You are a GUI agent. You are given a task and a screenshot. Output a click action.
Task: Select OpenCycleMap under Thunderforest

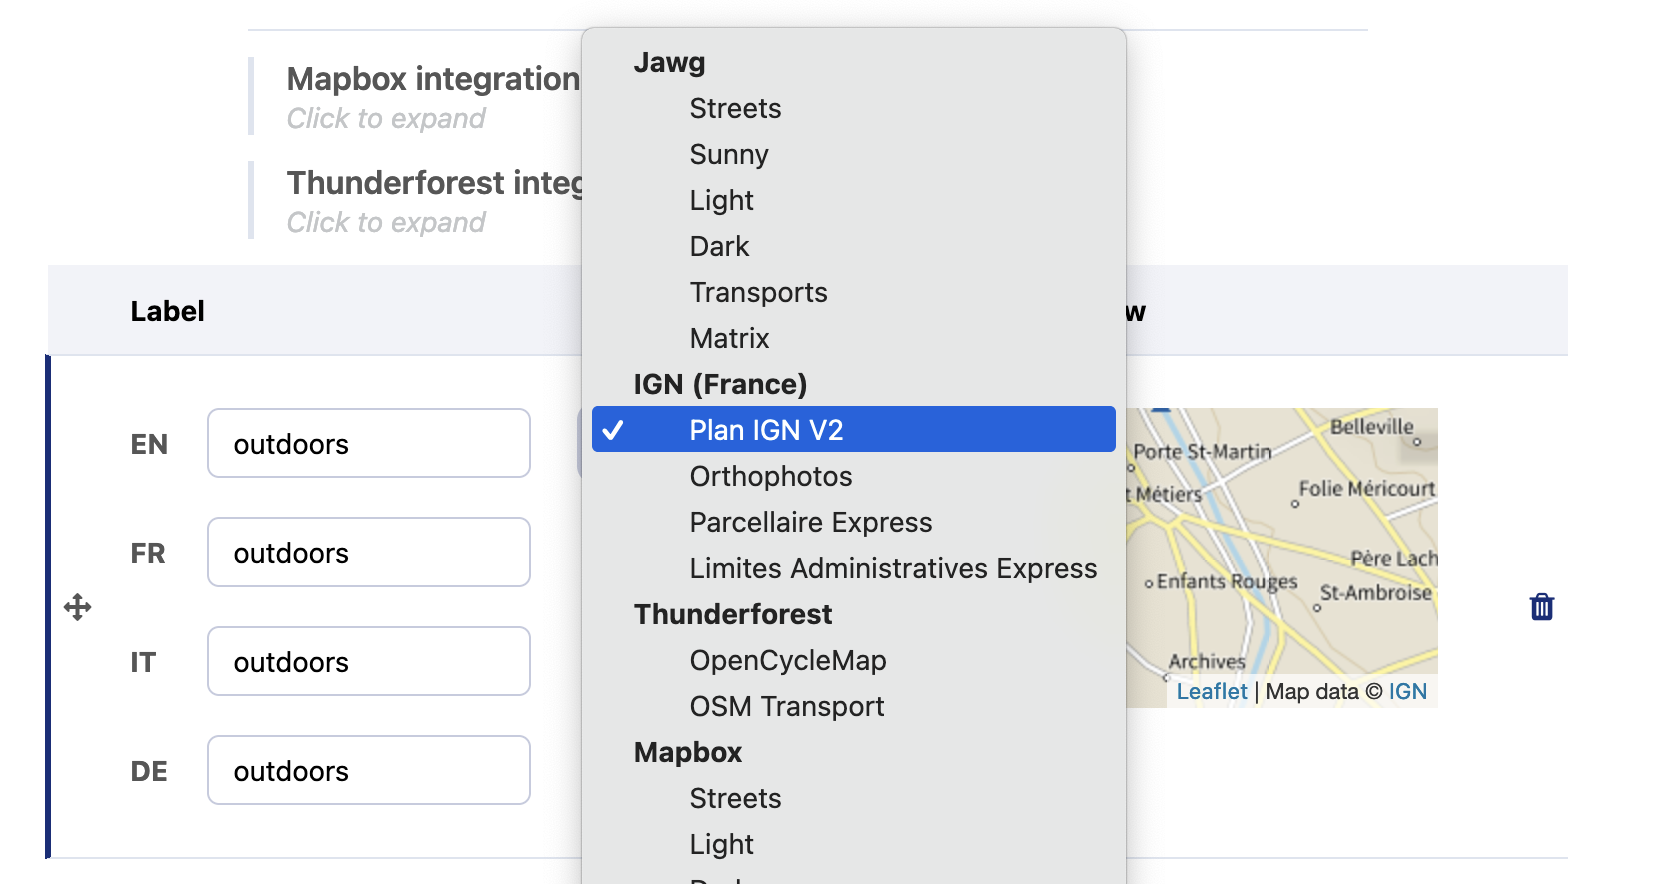(x=787, y=660)
